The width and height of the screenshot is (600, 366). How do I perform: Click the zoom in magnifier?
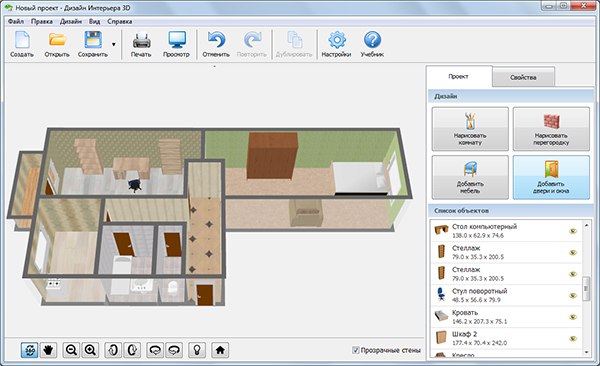(90, 350)
